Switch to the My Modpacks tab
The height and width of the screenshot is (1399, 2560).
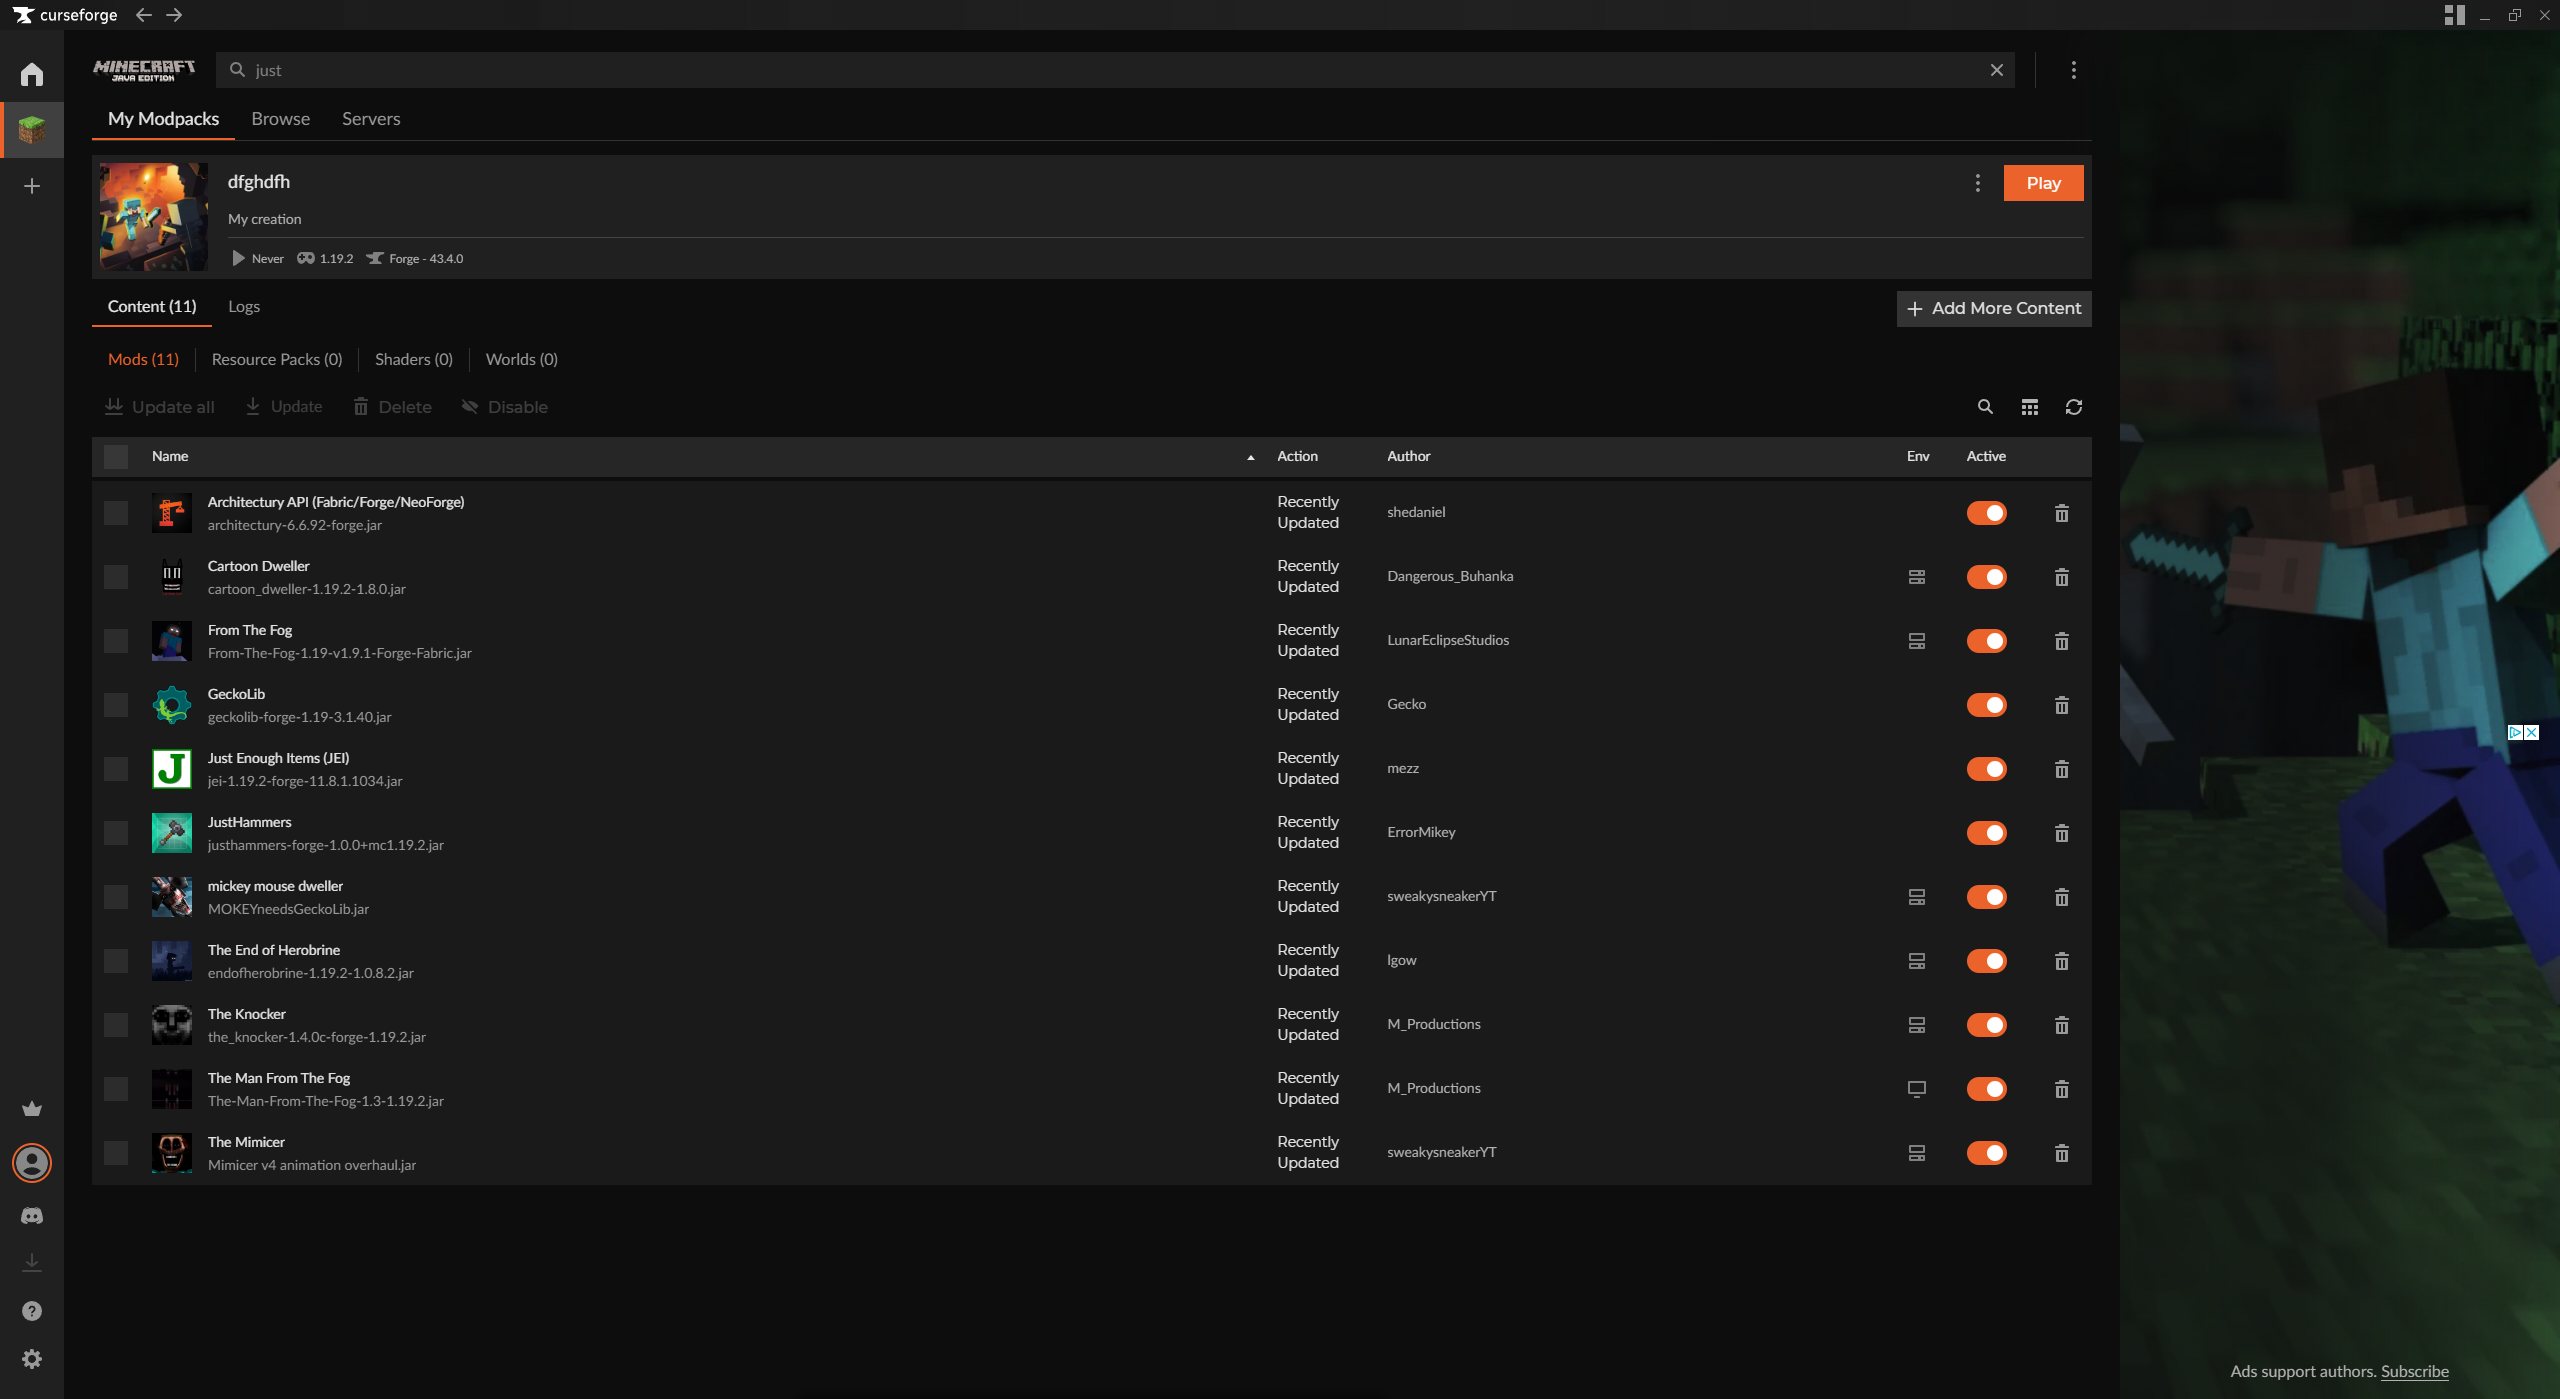(x=163, y=119)
